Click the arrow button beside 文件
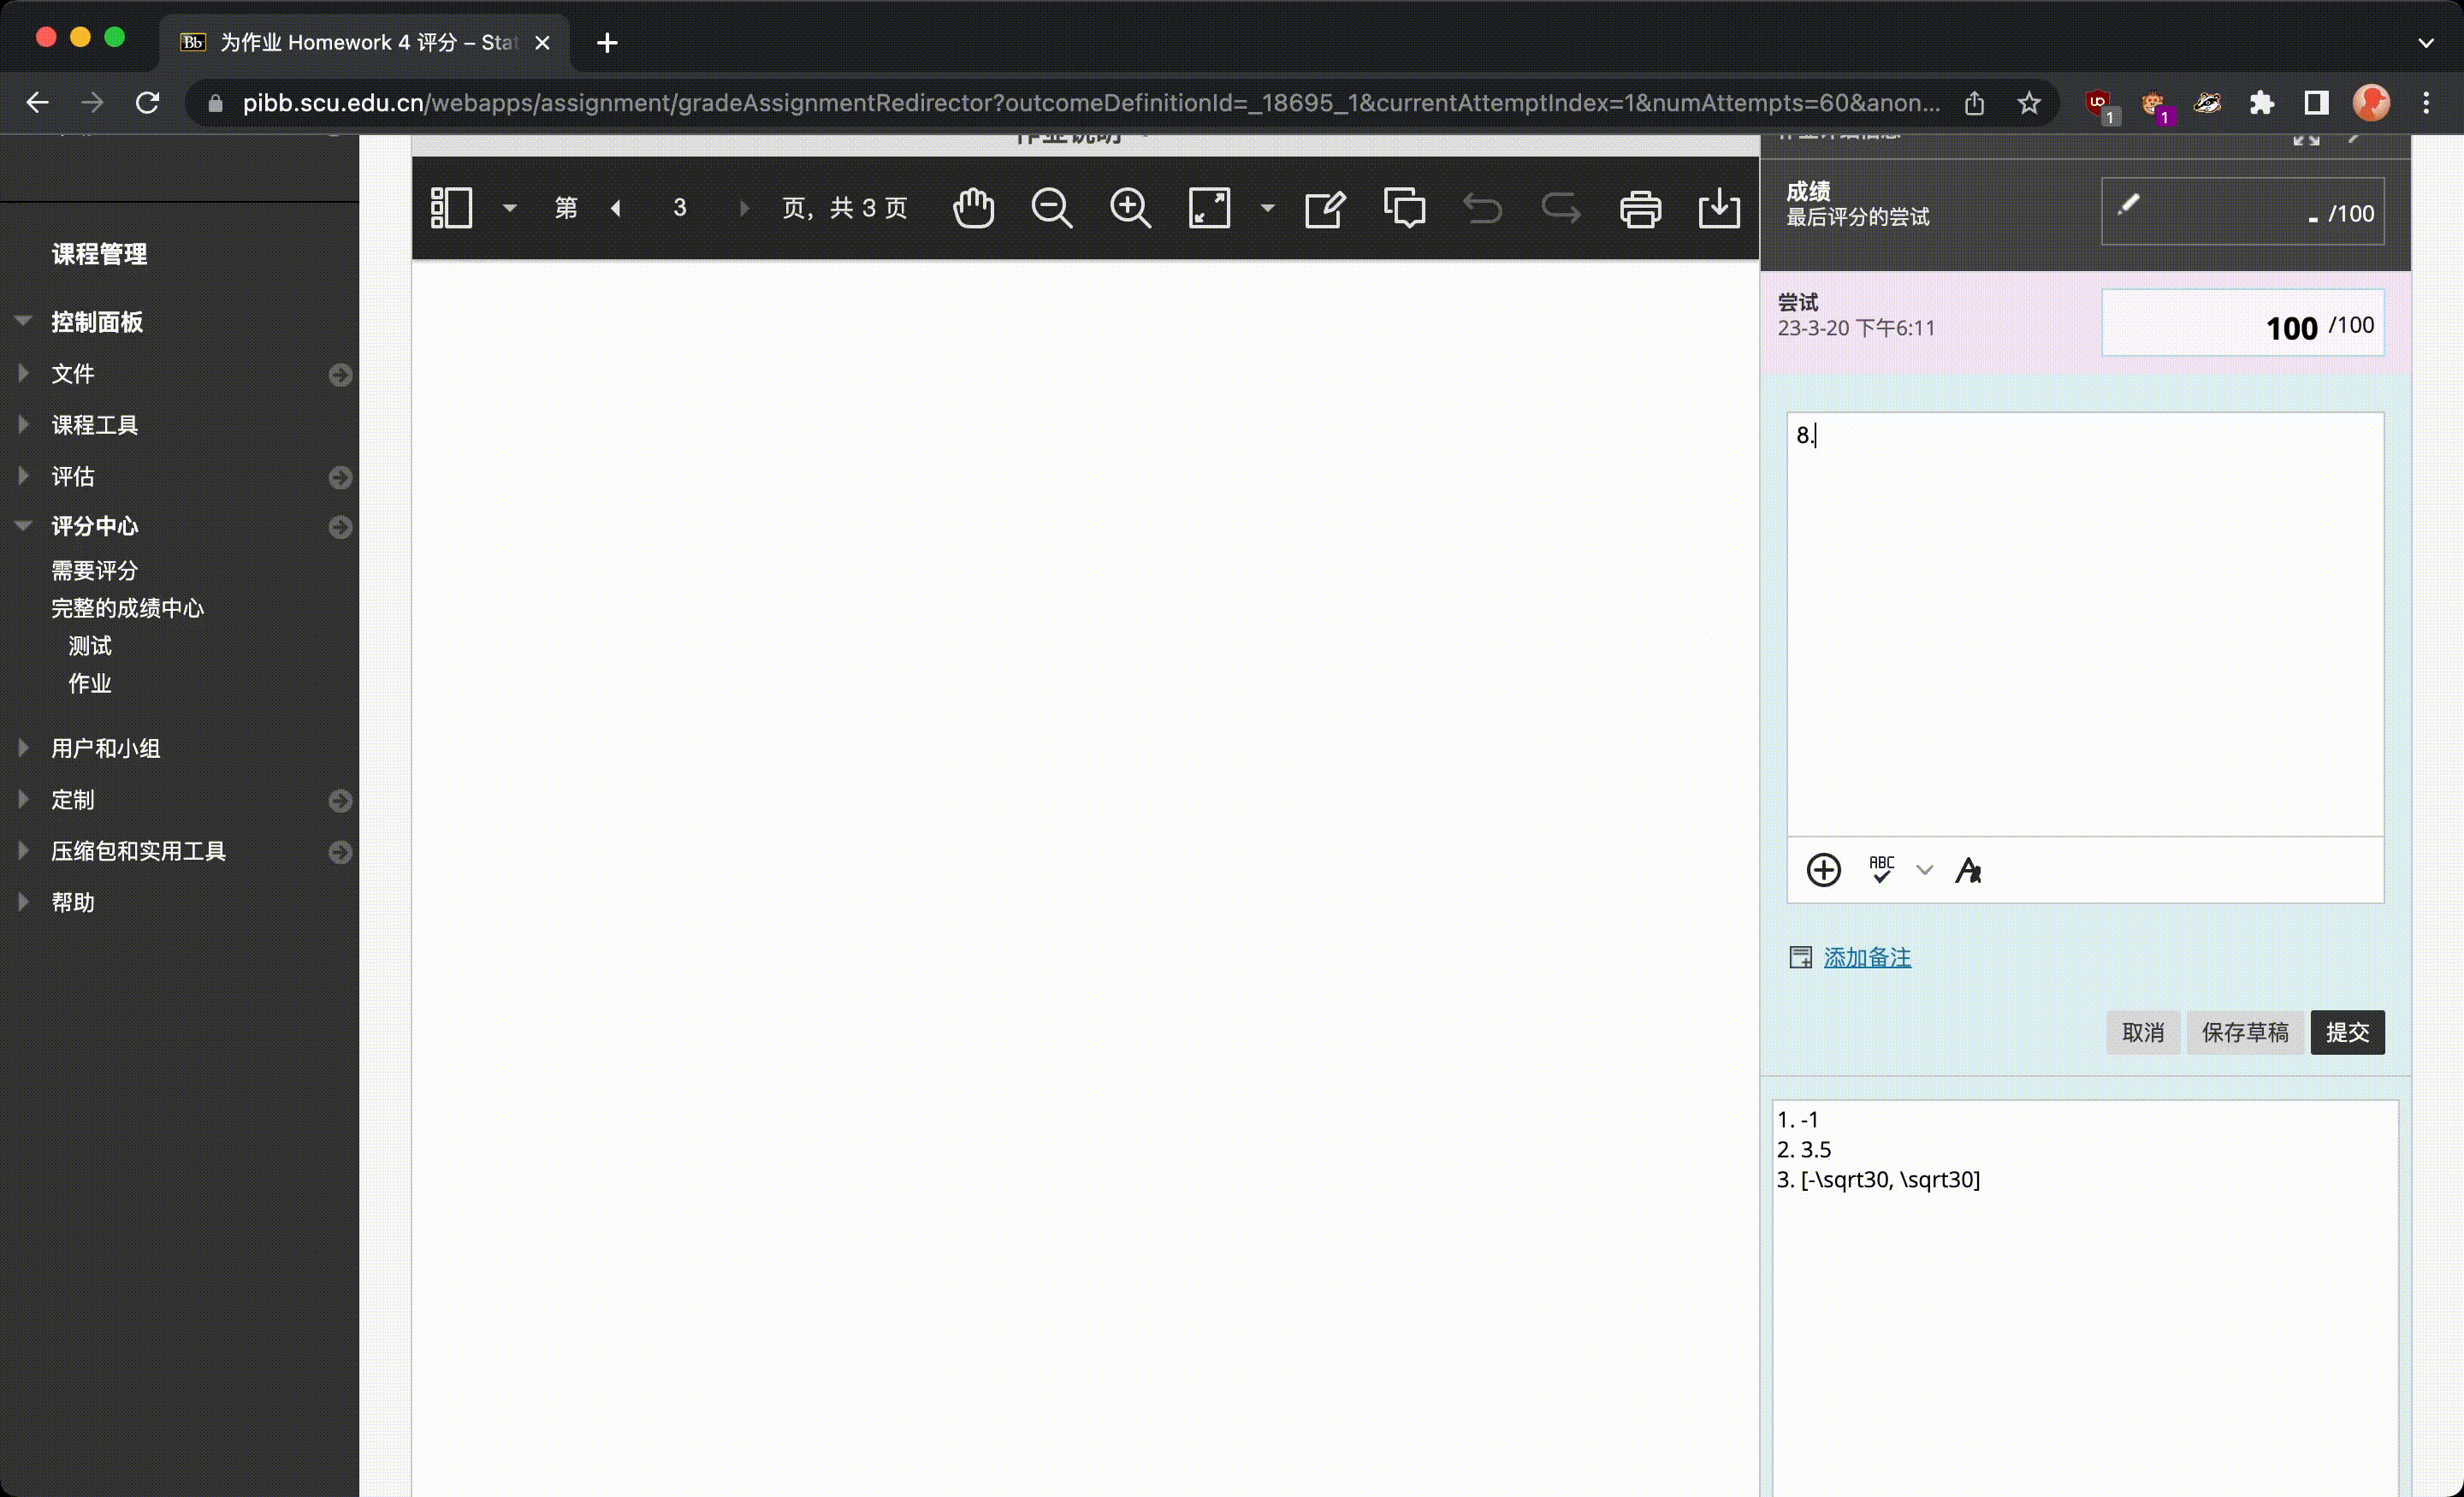The width and height of the screenshot is (2464, 1497). (x=340, y=374)
